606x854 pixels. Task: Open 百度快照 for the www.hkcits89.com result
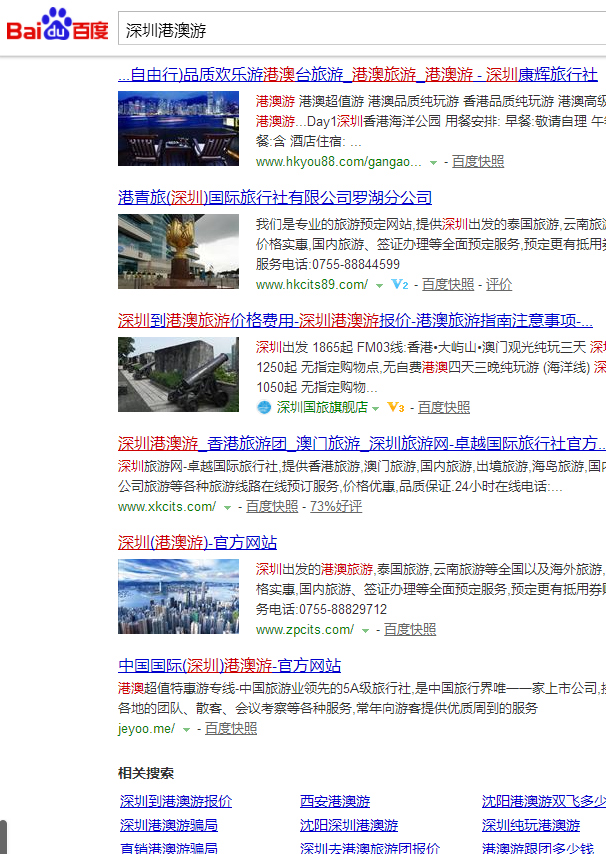(x=448, y=284)
